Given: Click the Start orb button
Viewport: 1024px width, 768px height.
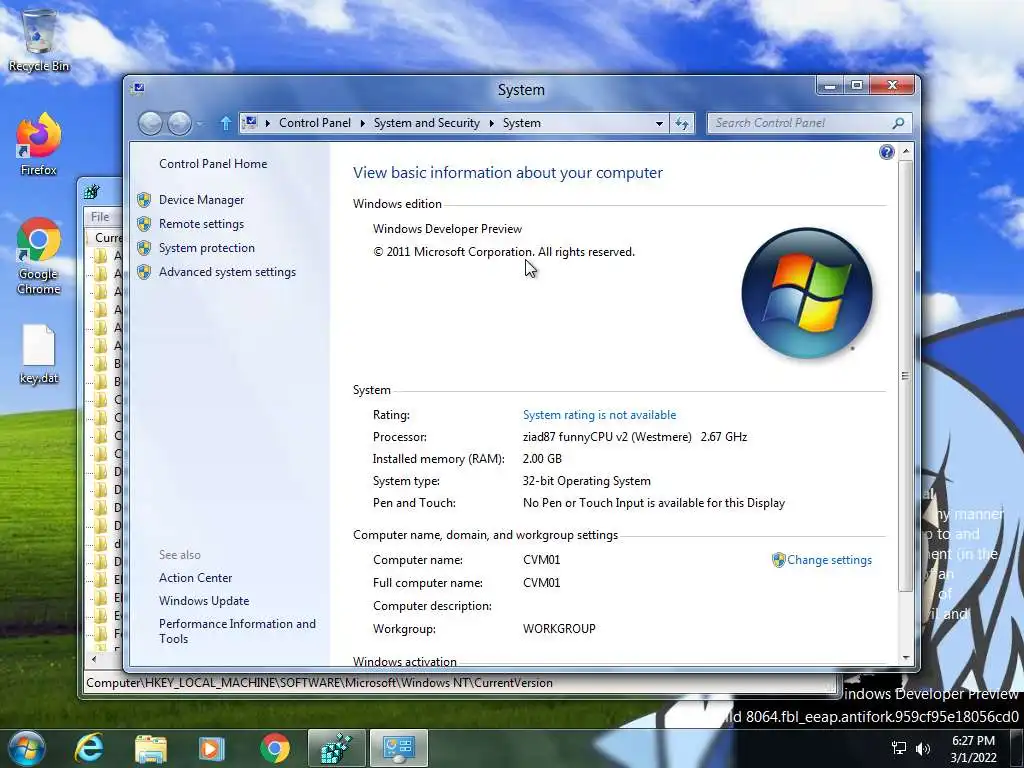Looking at the screenshot, I should click(26, 748).
